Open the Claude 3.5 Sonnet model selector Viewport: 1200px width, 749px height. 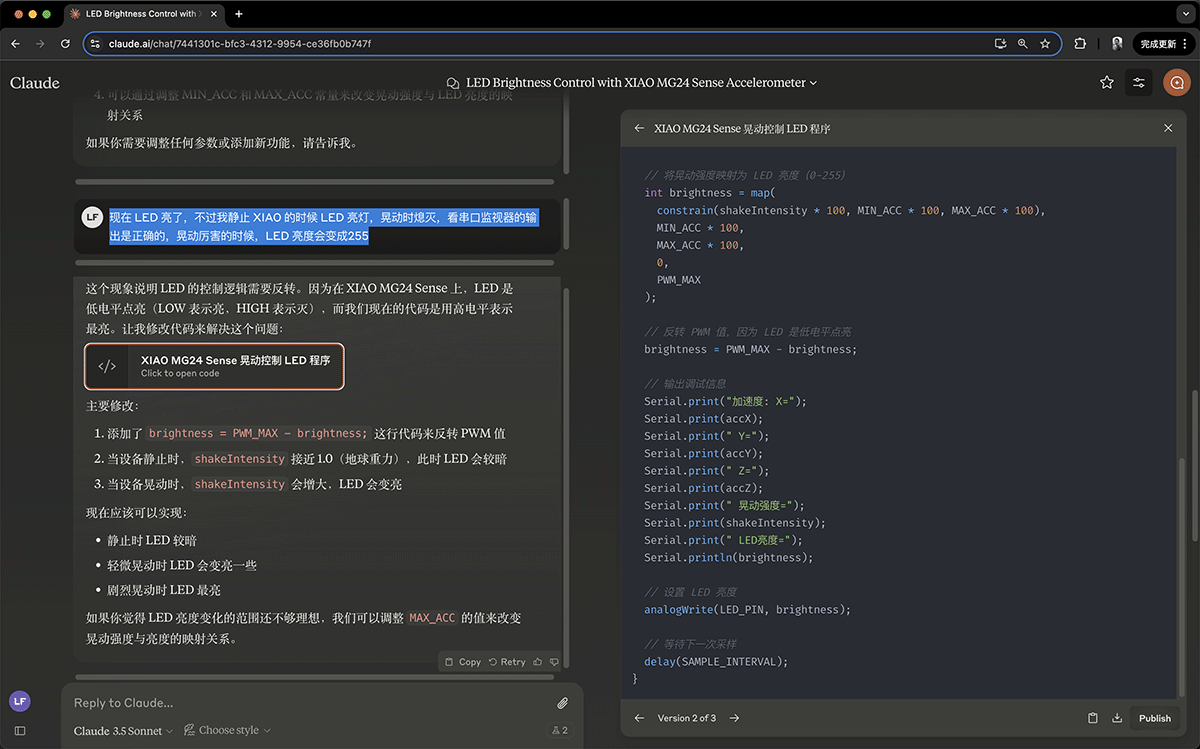(x=123, y=731)
